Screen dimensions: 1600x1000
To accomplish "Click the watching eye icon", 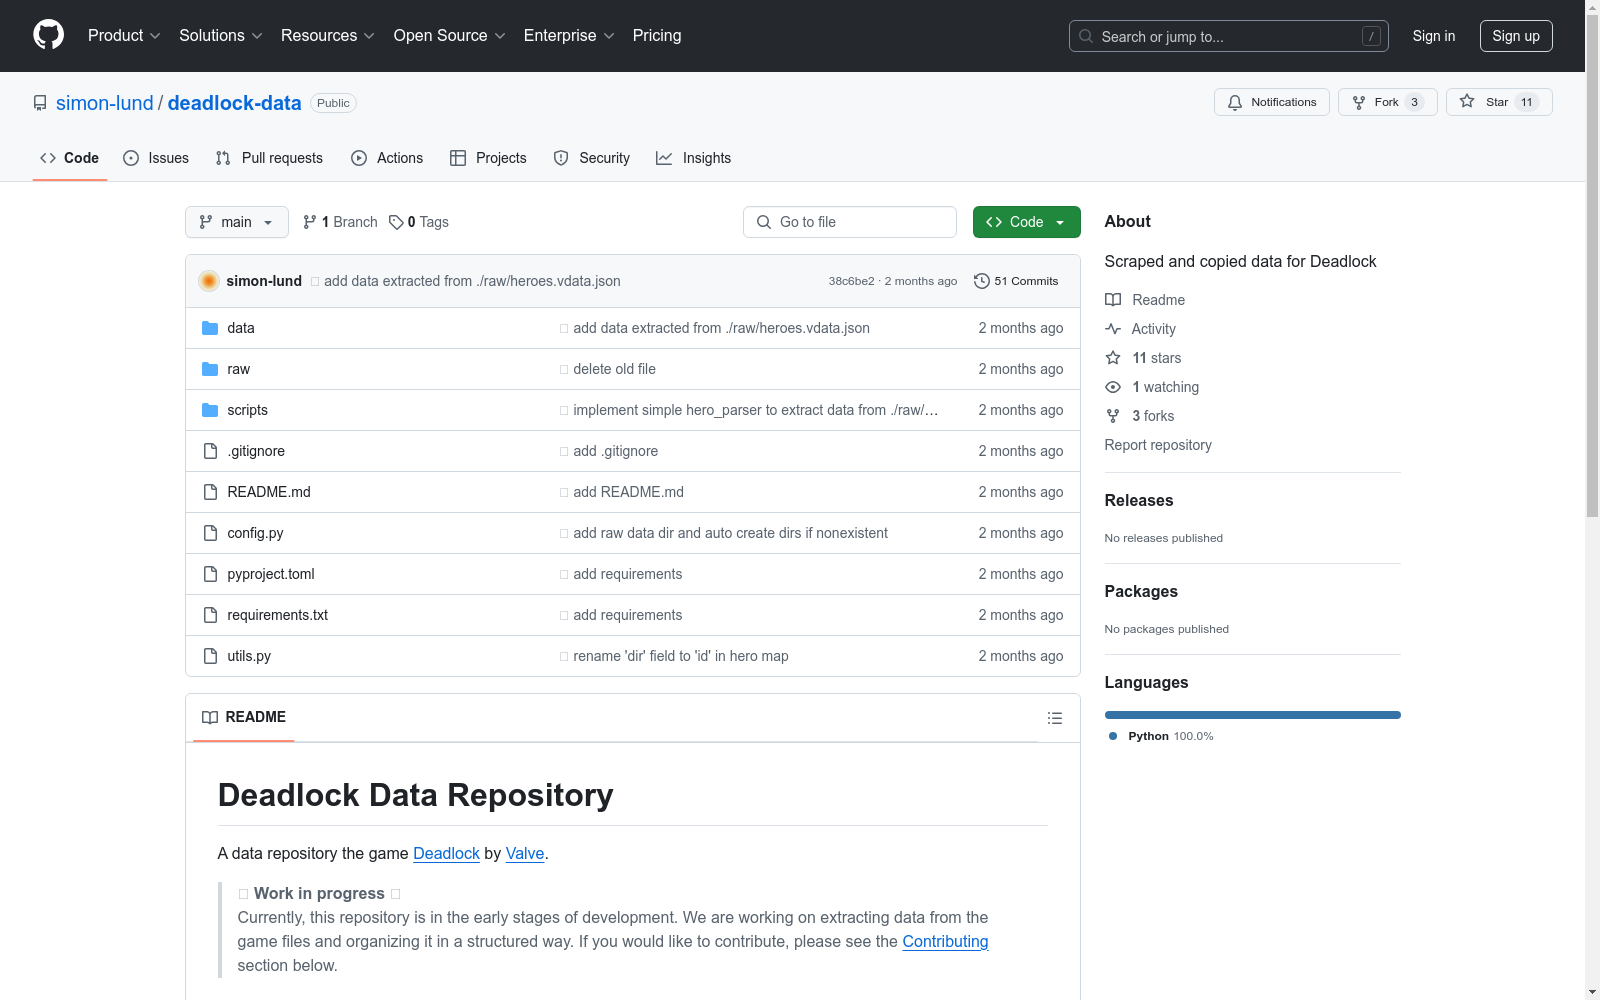I will 1113,387.
